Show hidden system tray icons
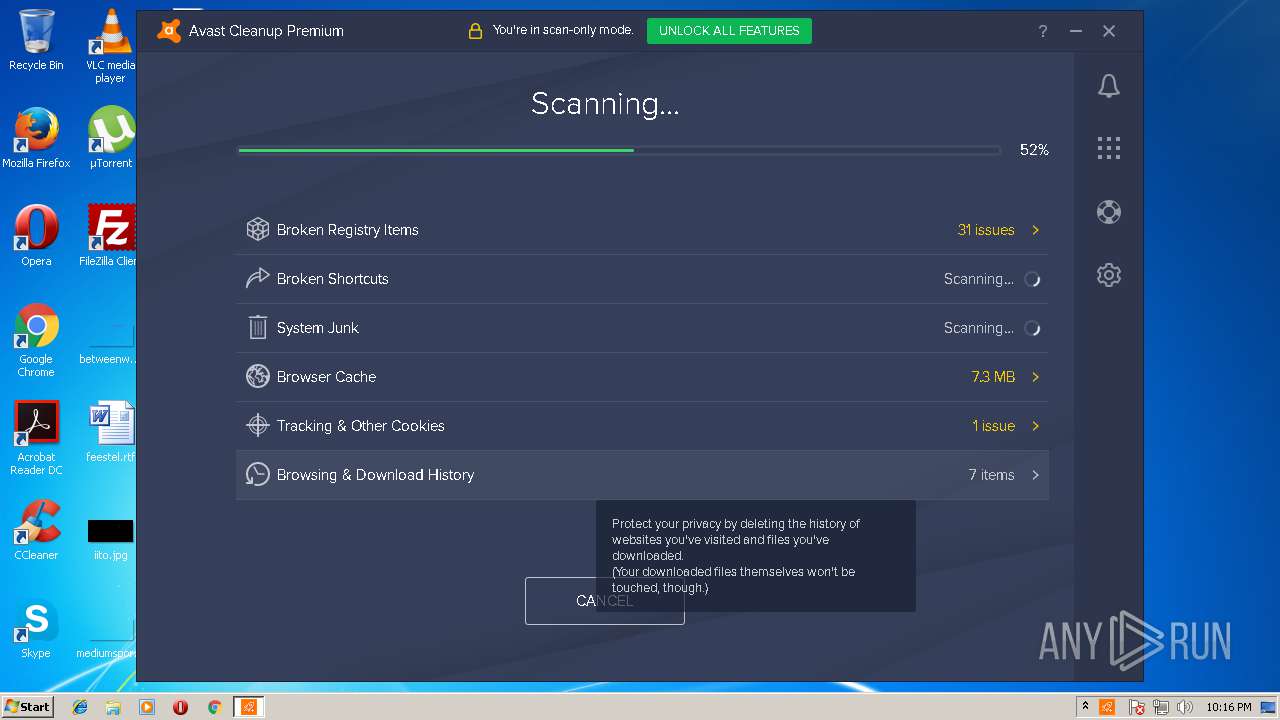Viewport: 1280px width, 720px height. (1085, 707)
